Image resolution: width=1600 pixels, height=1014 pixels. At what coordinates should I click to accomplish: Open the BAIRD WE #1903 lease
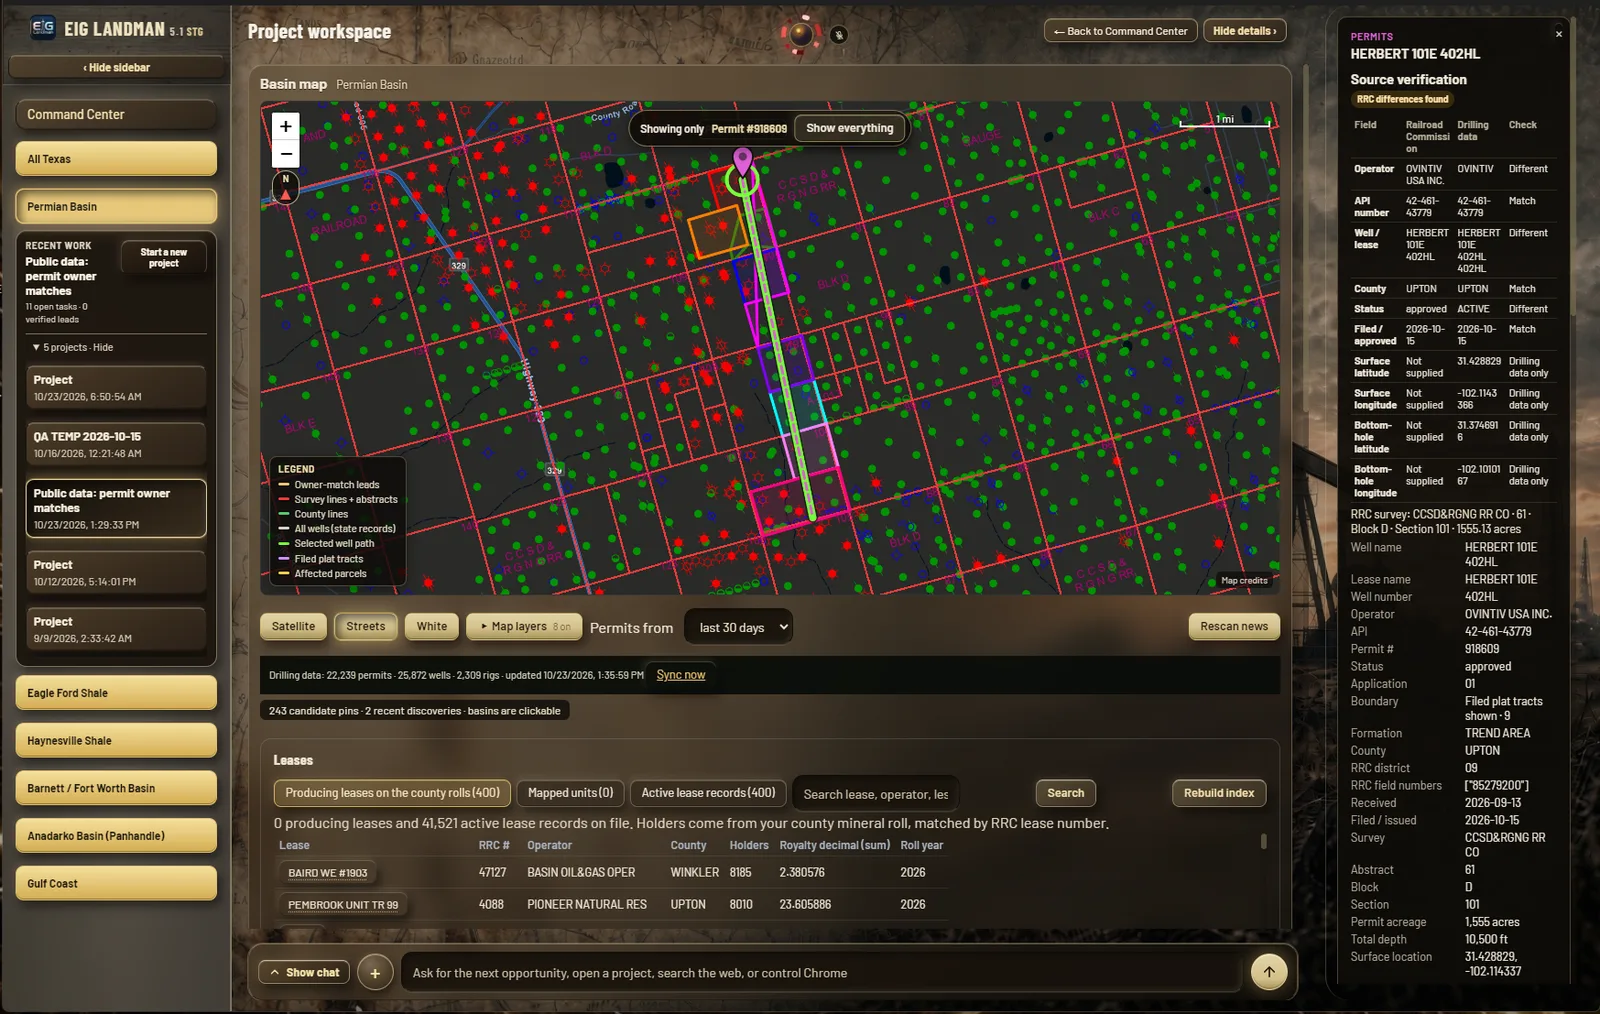tap(328, 873)
